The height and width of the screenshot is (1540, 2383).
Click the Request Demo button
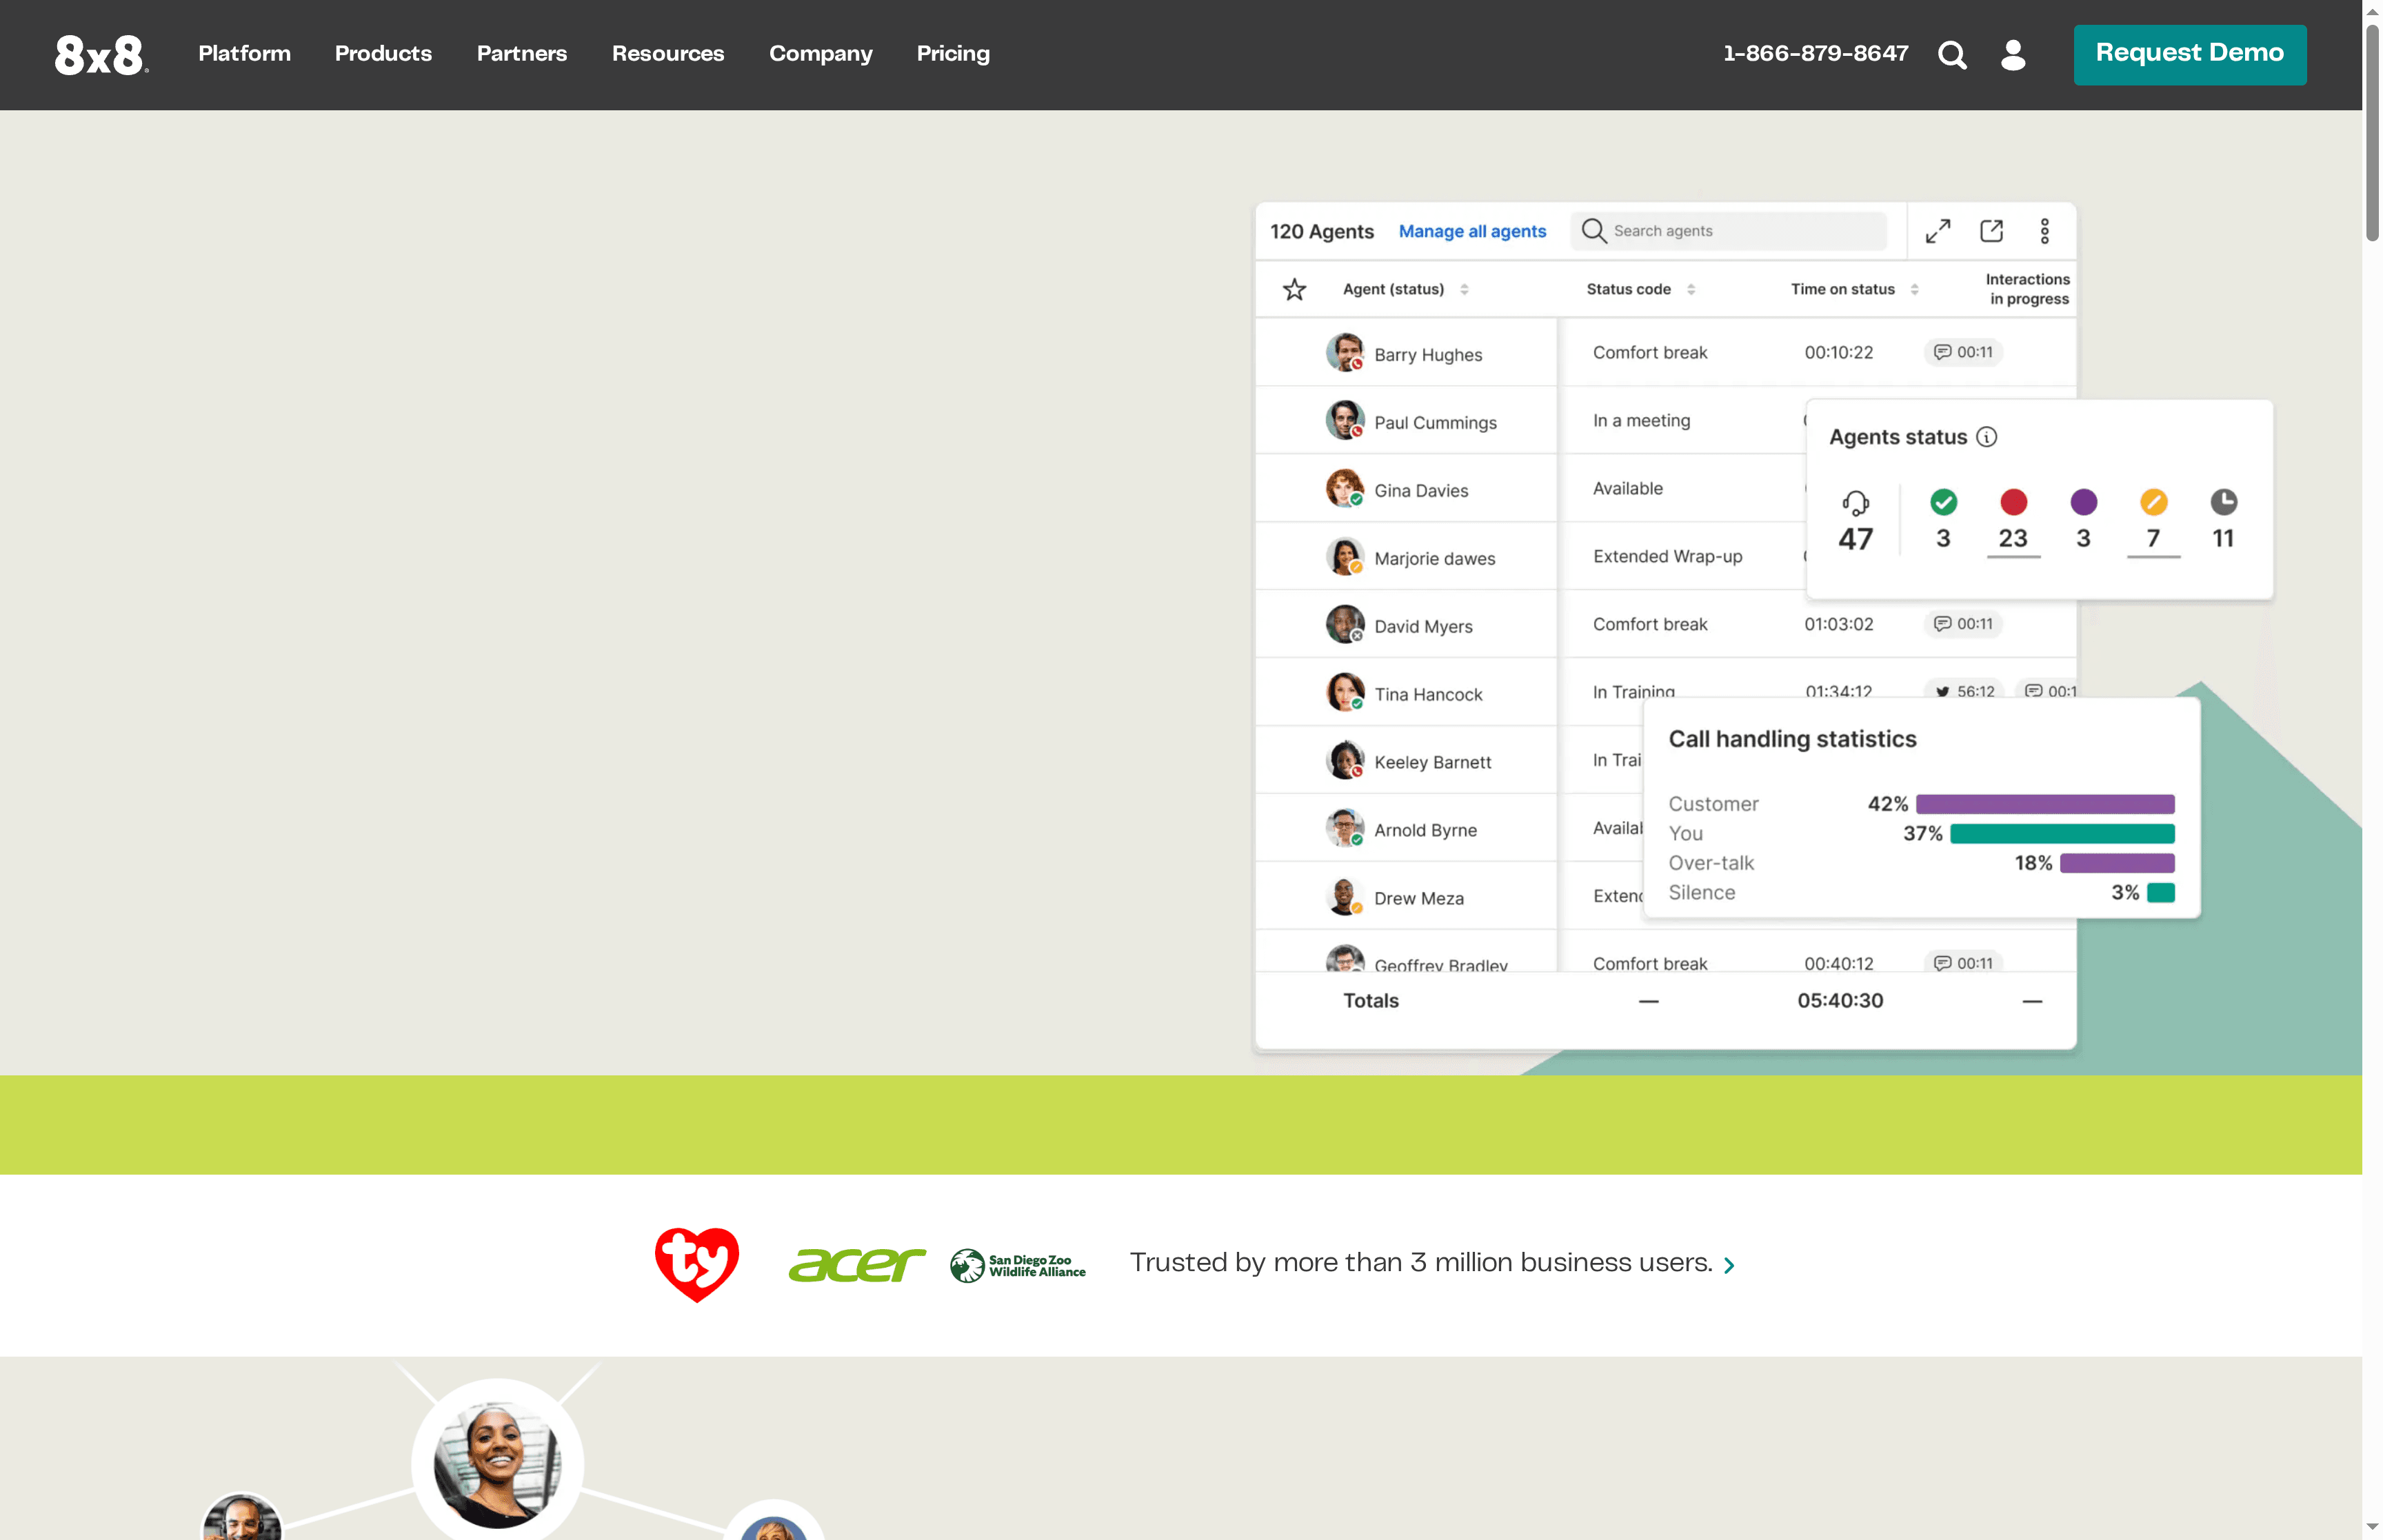click(x=2188, y=54)
